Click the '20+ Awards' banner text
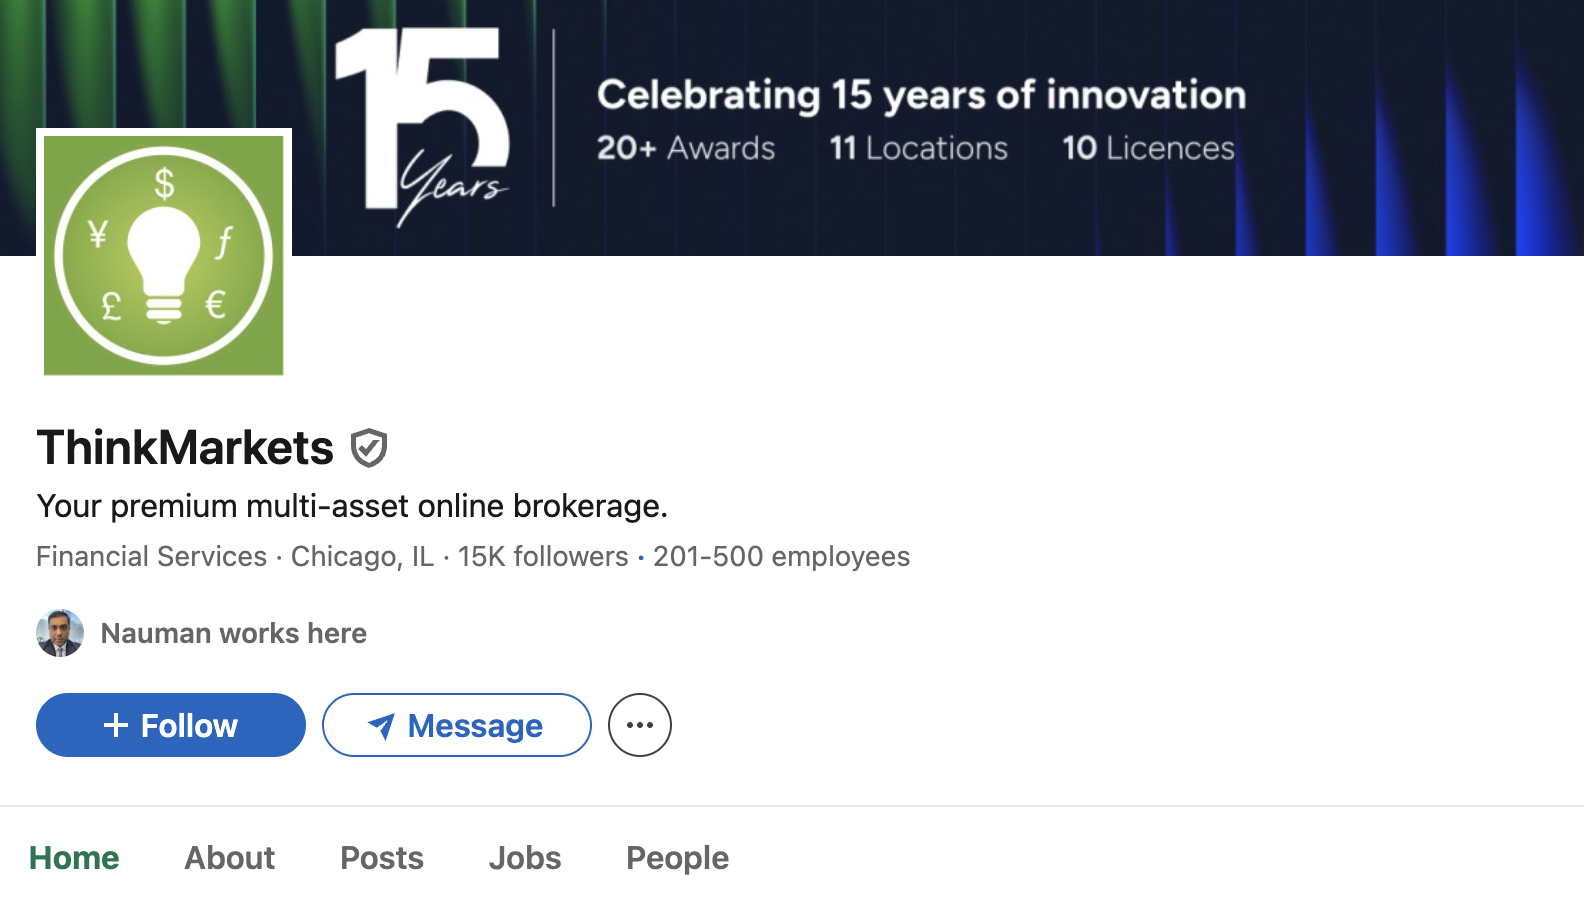This screenshot has width=1584, height=898. tap(686, 148)
